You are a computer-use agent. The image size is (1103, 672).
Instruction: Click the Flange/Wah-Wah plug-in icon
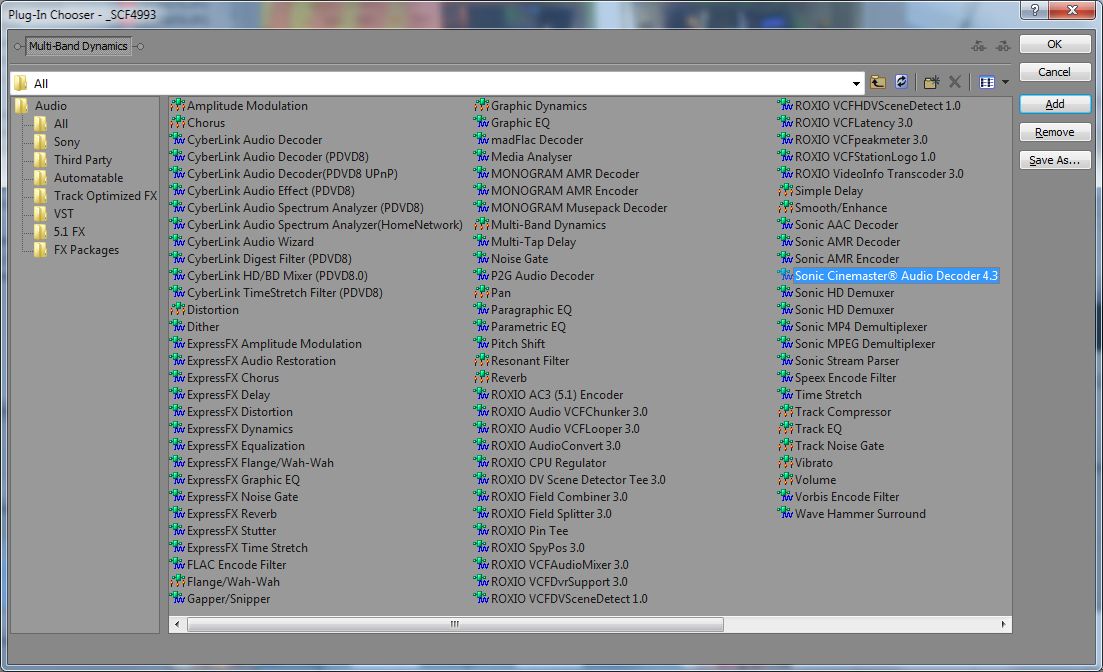pos(178,582)
